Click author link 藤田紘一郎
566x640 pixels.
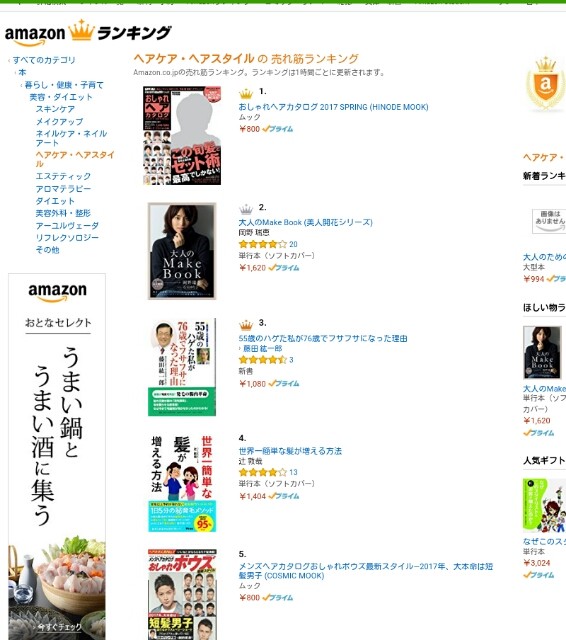click(263, 349)
